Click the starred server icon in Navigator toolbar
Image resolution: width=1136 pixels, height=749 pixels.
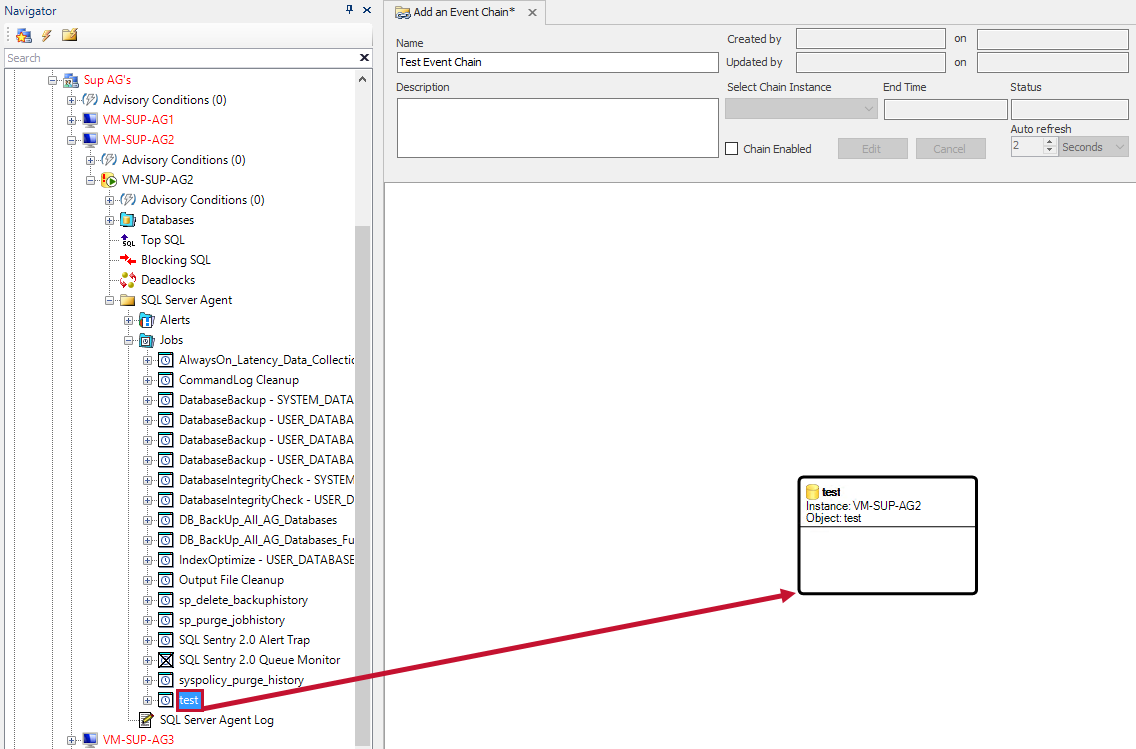coord(23,35)
